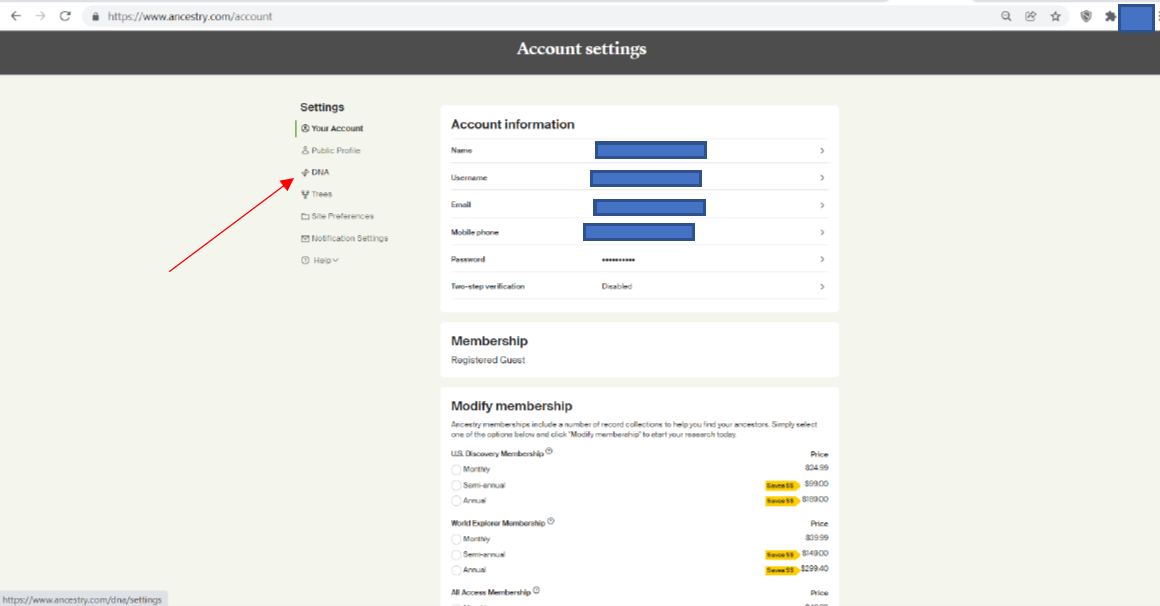This screenshot has width=1160, height=606.
Task: Click the masked Password value
Action: pos(618,260)
